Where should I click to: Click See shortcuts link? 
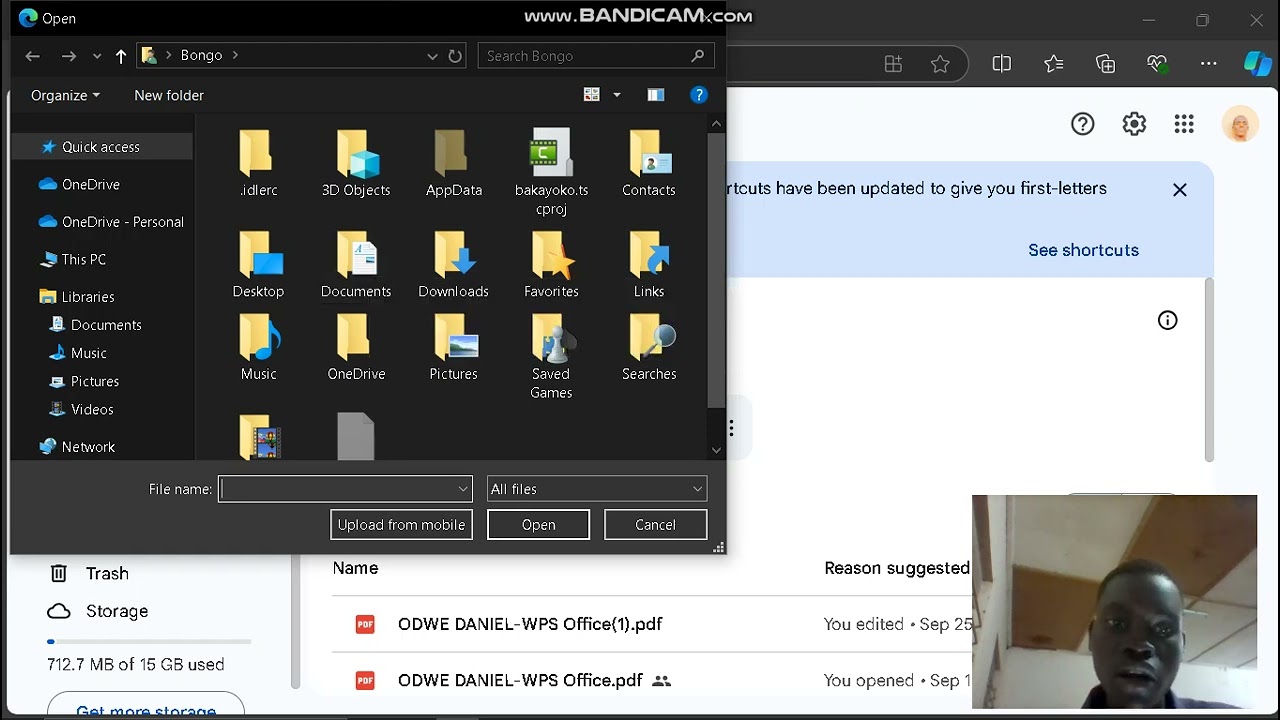1083,250
